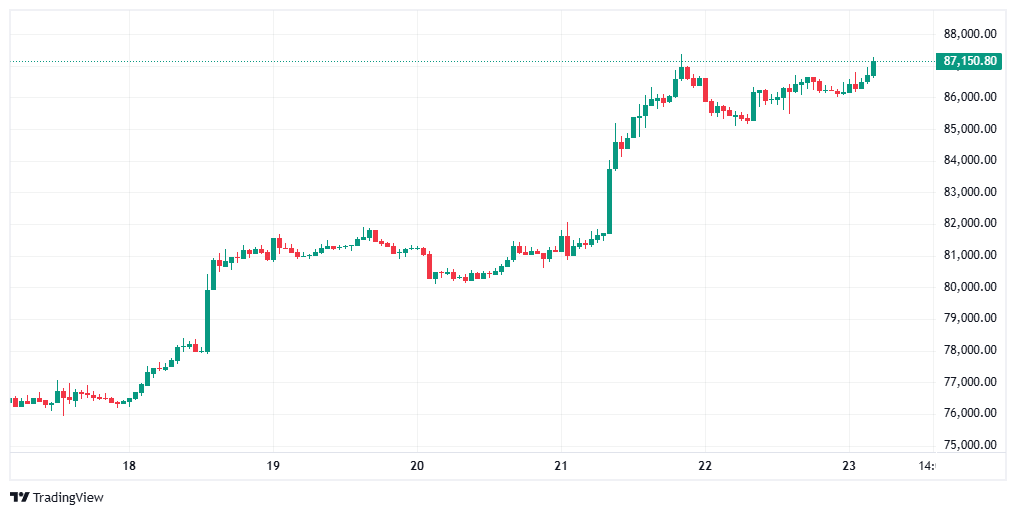1016x515 pixels.
Task: Select the 80,000.00 price axis label
Action: point(970,287)
